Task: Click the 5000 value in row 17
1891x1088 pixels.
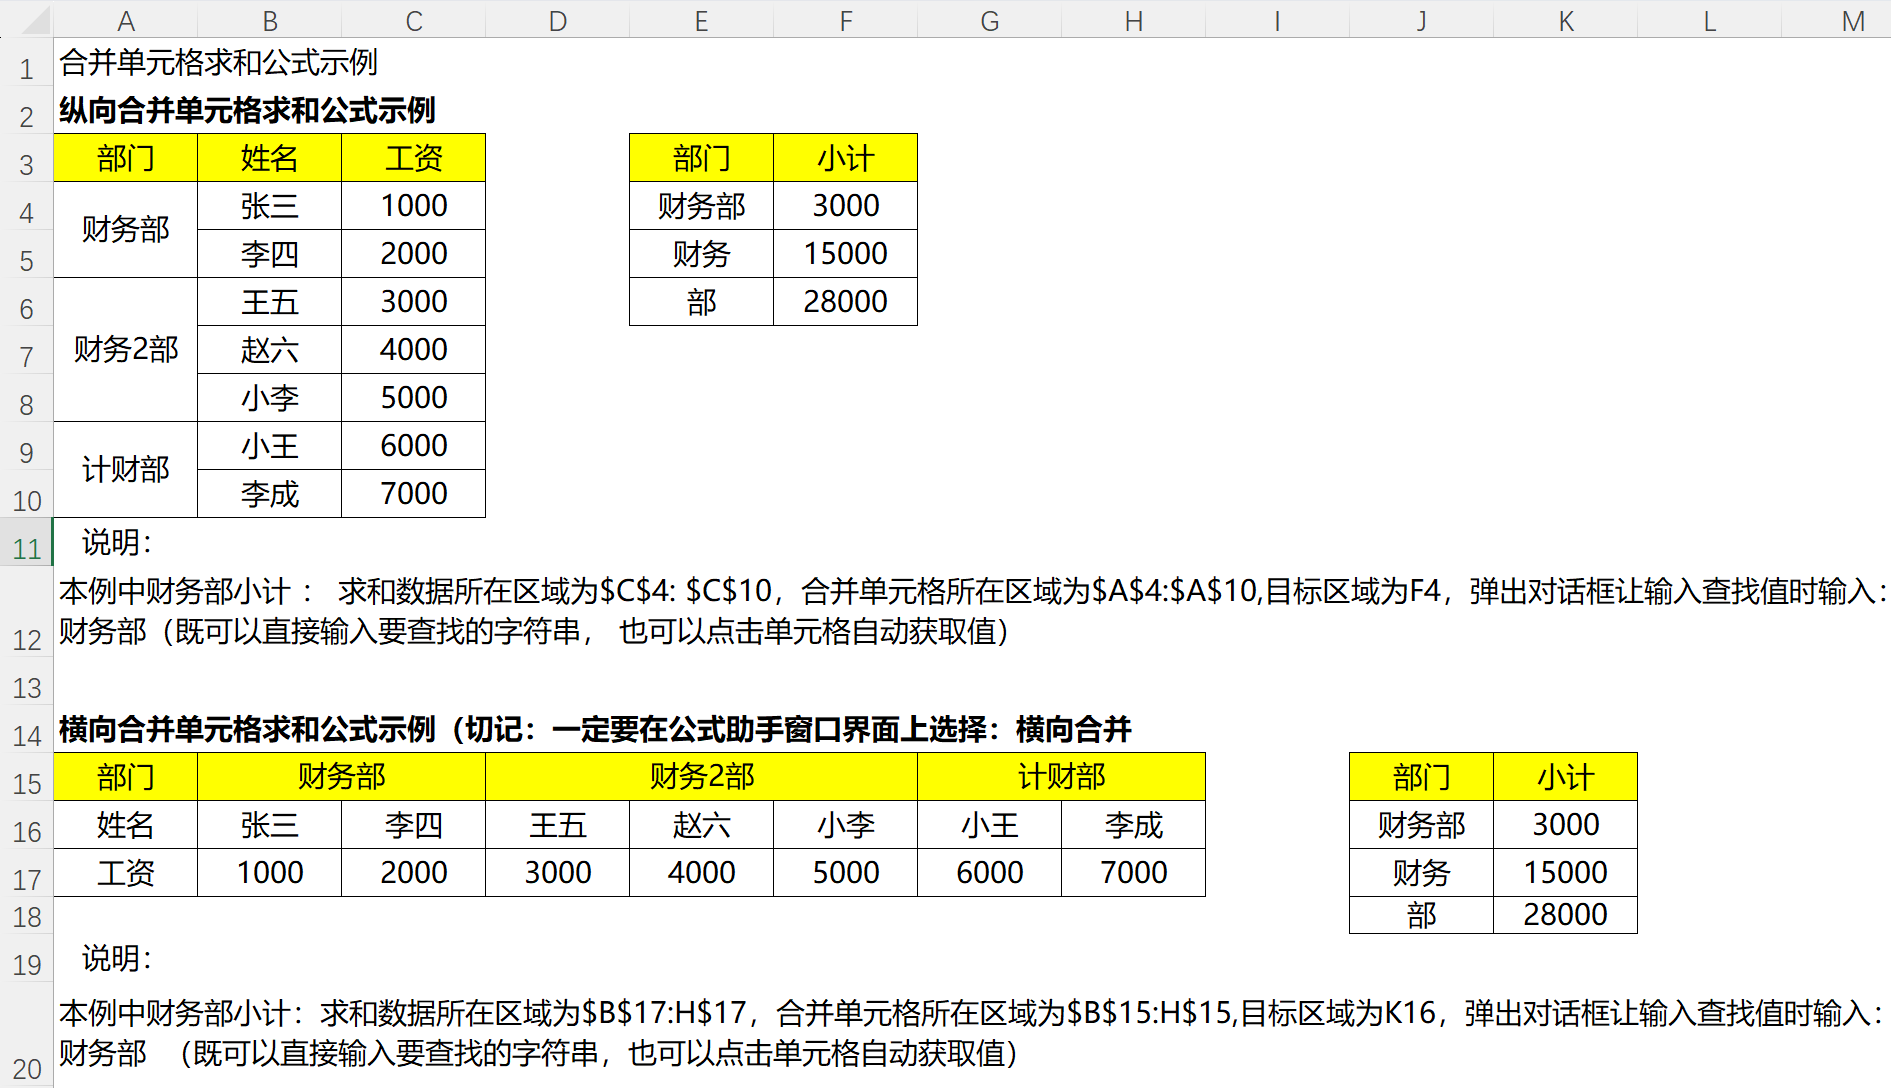Action: tap(846, 873)
